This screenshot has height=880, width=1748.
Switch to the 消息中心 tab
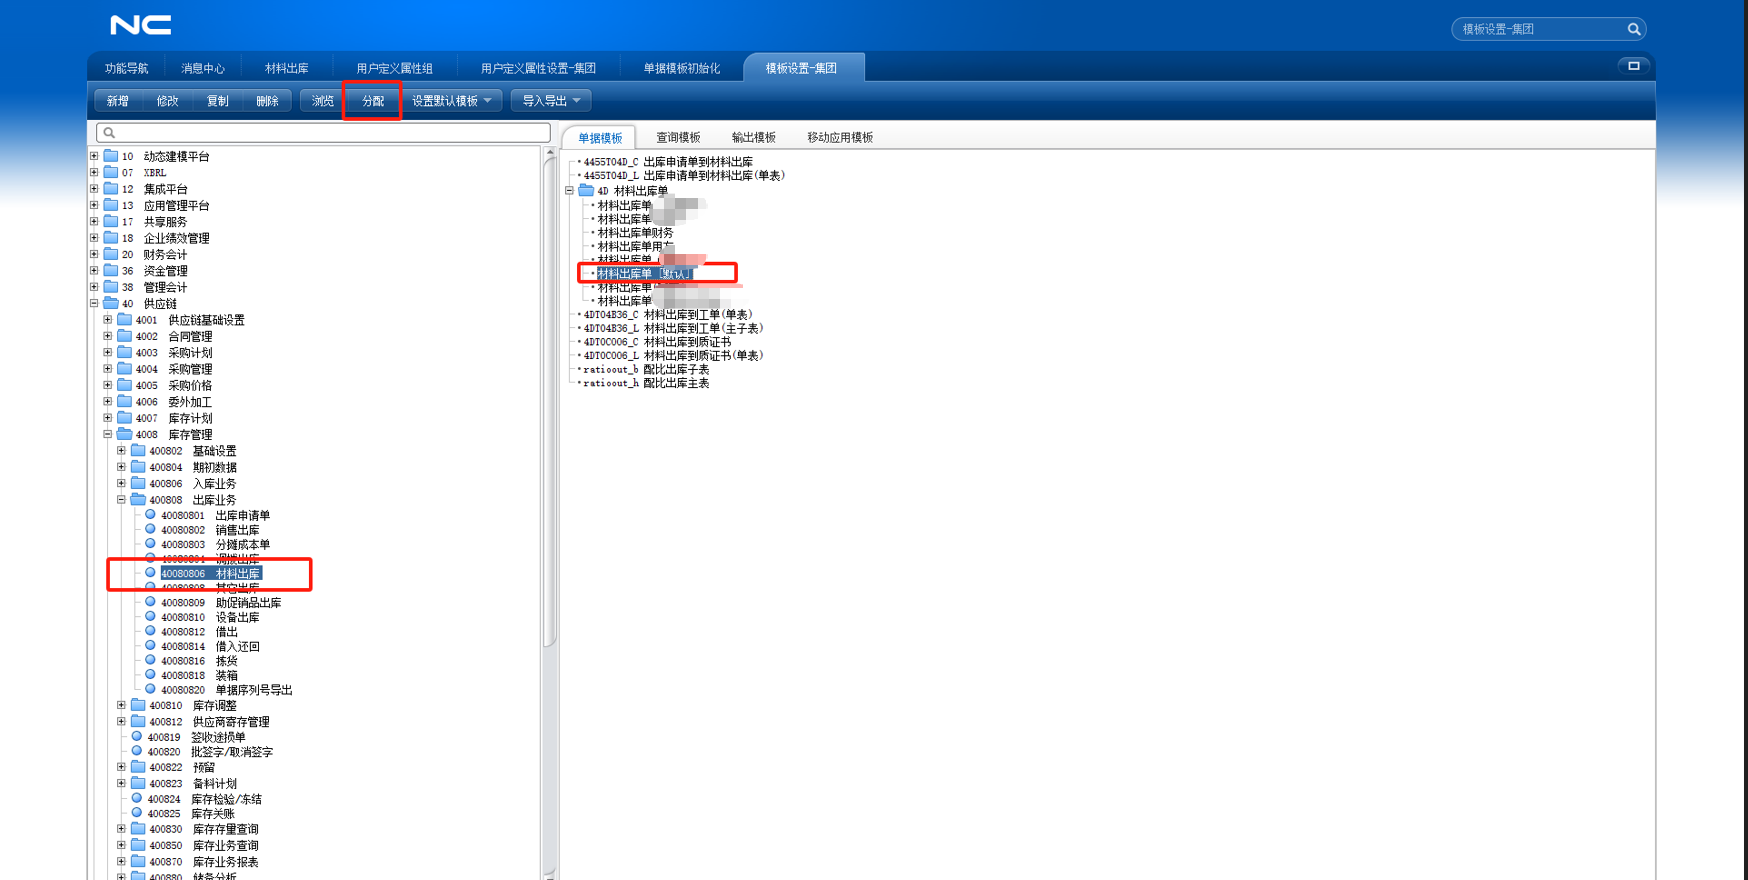point(203,68)
